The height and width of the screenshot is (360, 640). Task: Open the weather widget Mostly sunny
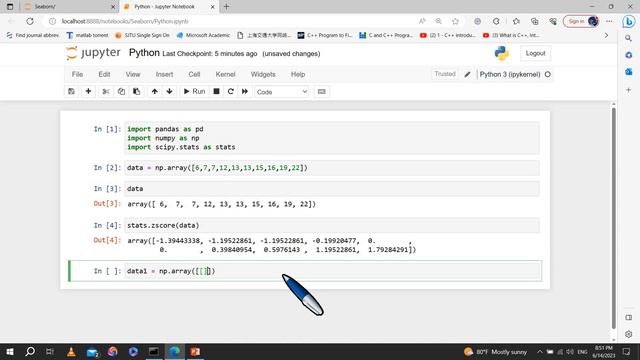click(x=496, y=352)
